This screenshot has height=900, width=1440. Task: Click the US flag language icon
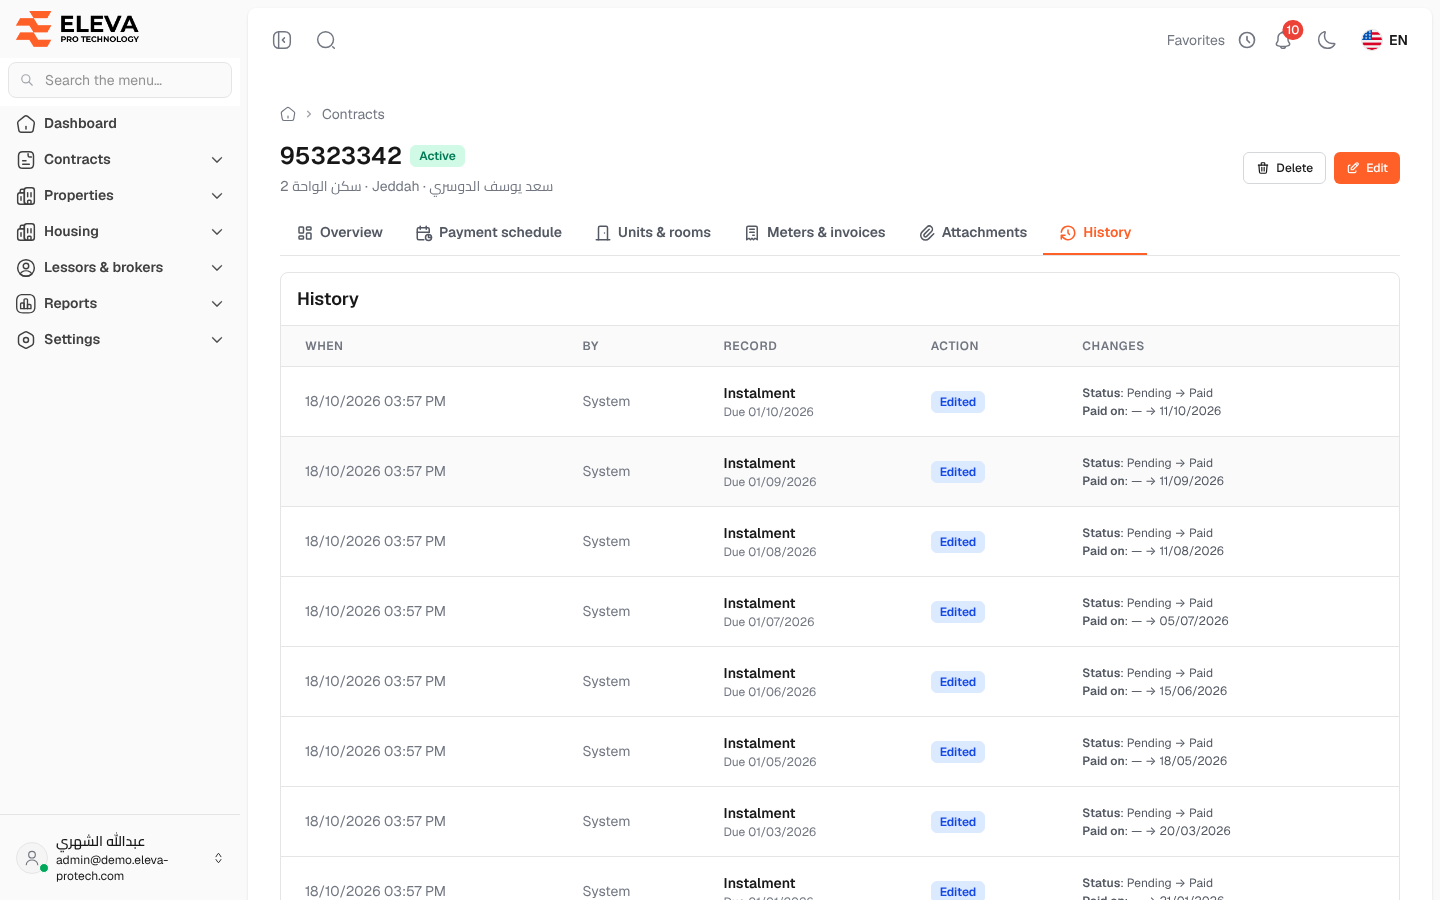tap(1372, 40)
